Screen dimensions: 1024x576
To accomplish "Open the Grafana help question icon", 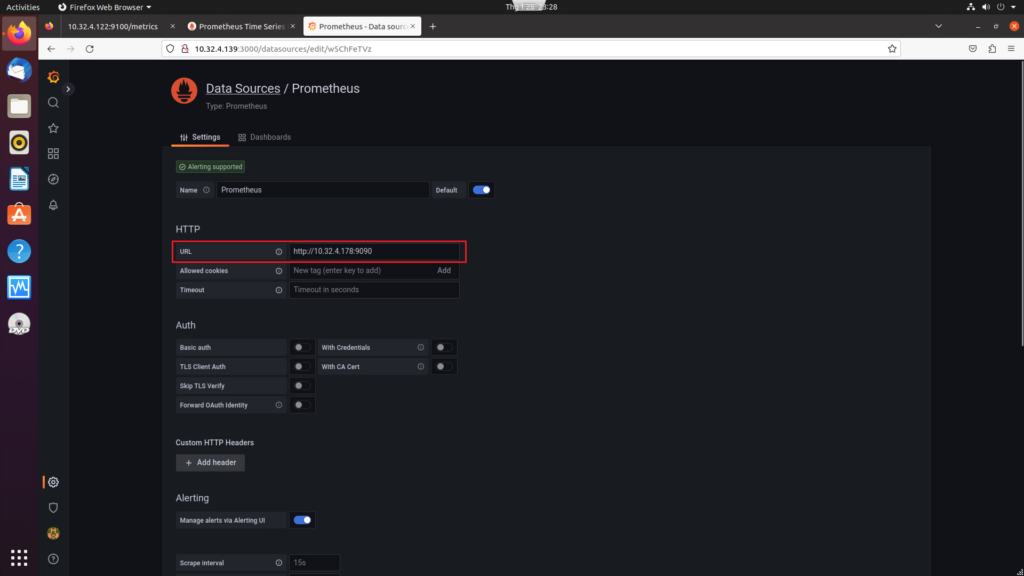I will [x=54, y=559].
